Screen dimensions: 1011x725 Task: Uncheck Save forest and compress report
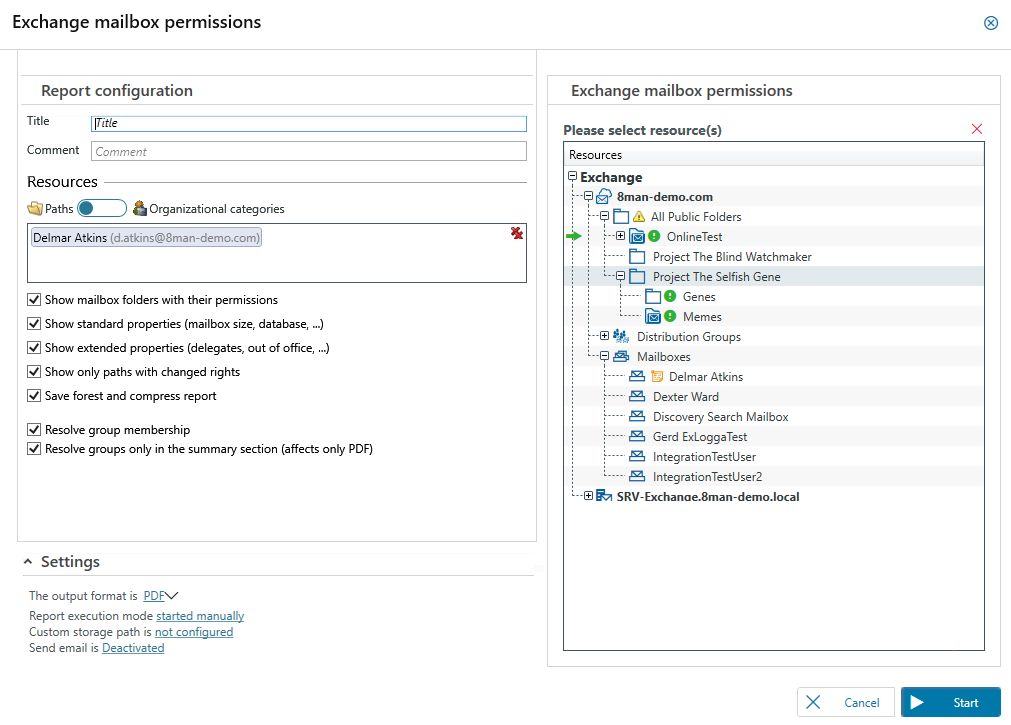35,396
